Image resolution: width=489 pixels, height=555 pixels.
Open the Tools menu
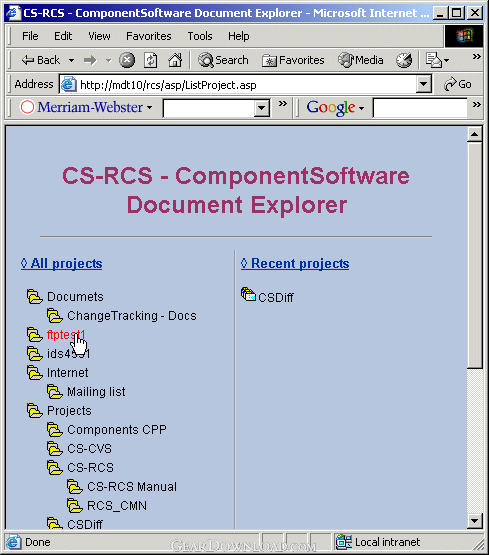click(200, 36)
